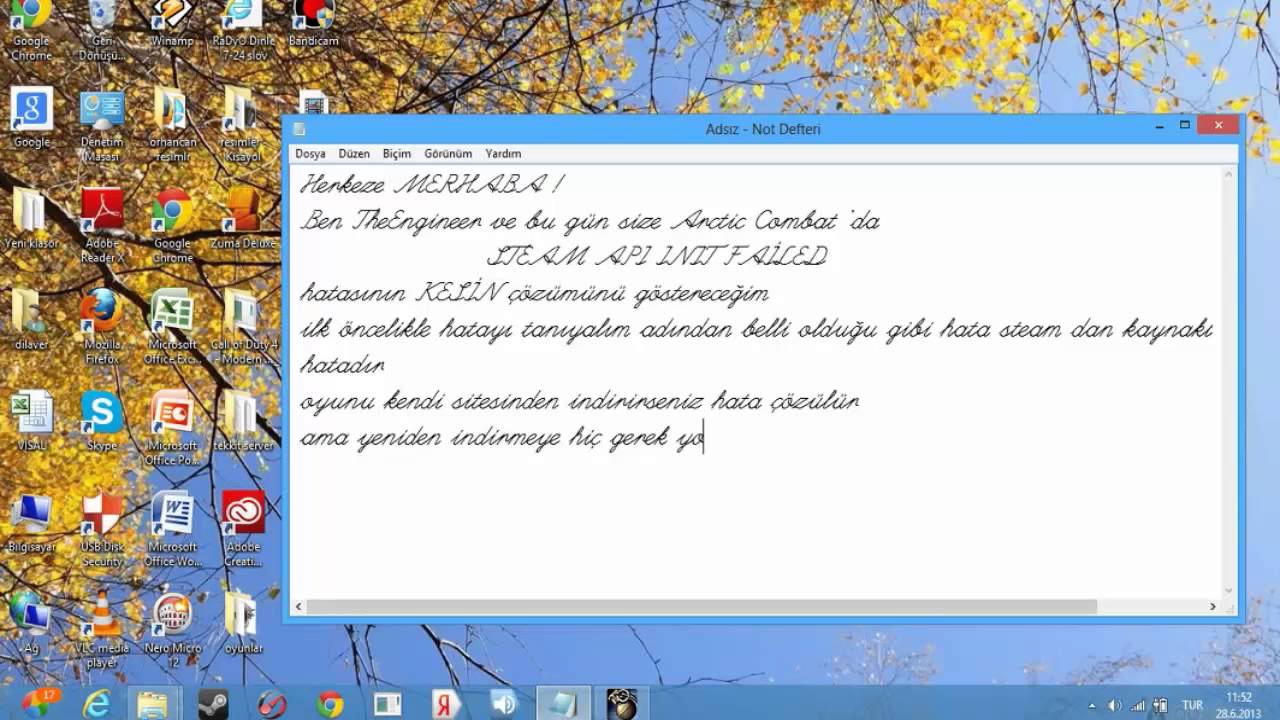Select the VISAL spreadsheet file
1280x720 pixels.
[31, 421]
